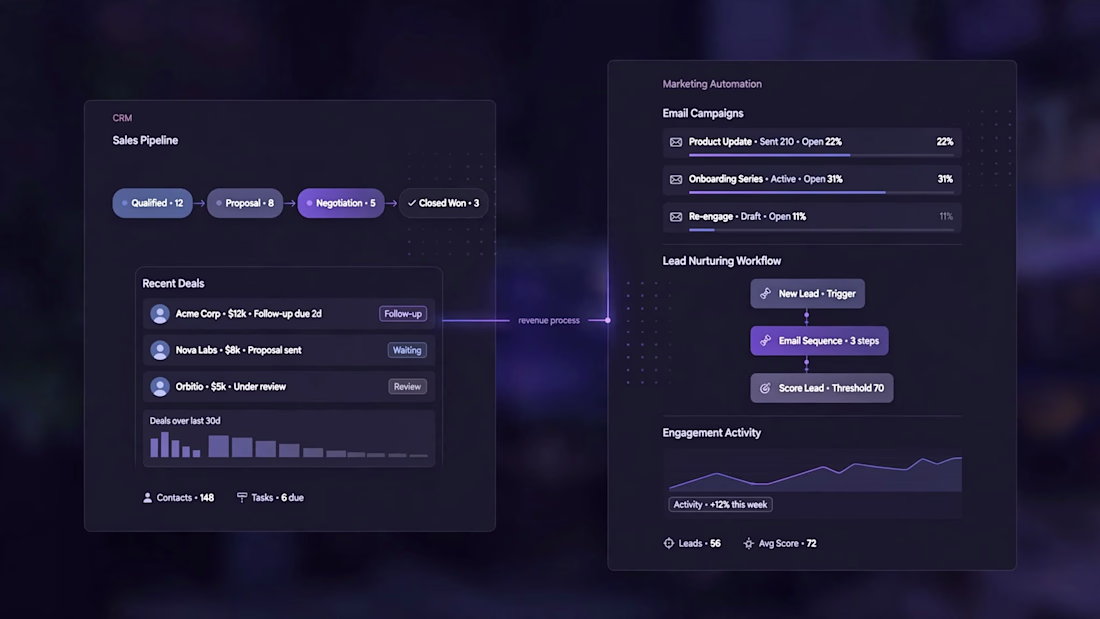Image resolution: width=1100 pixels, height=619 pixels.
Task: Click the link icon on New Lead Trigger
Action: pos(765,294)
